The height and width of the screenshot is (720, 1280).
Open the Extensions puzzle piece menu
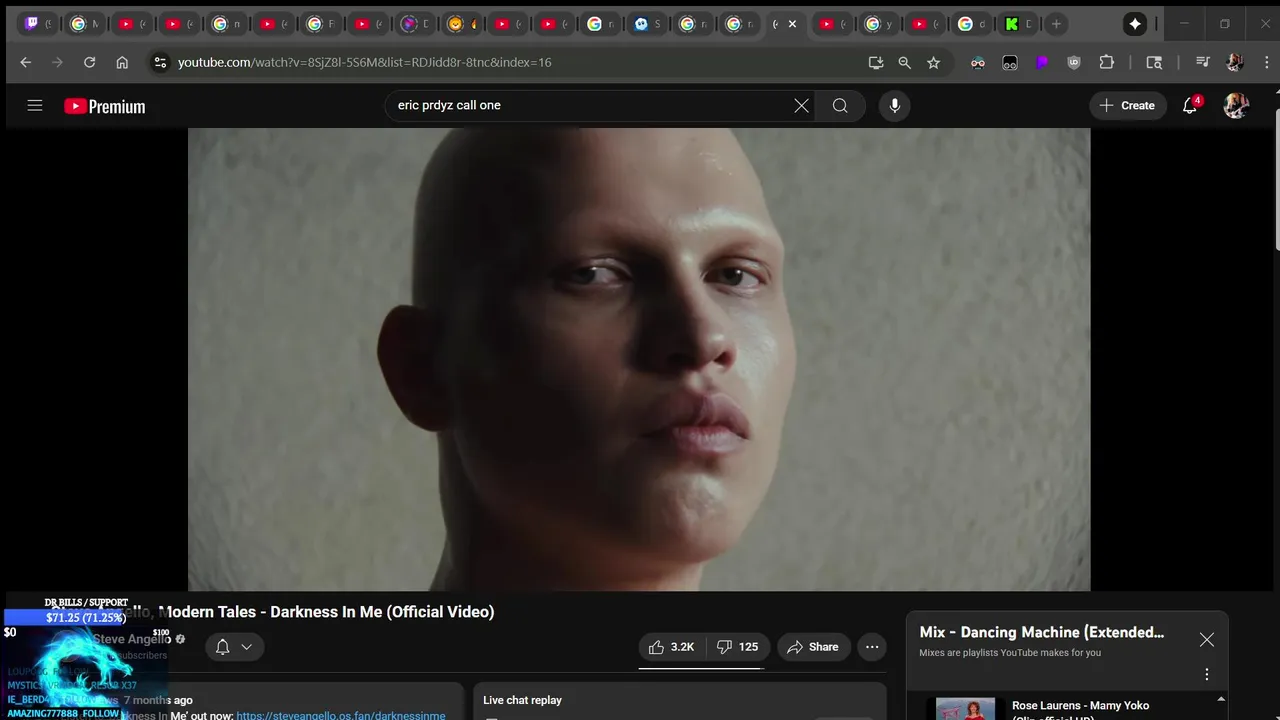[x=1106, y=62]
